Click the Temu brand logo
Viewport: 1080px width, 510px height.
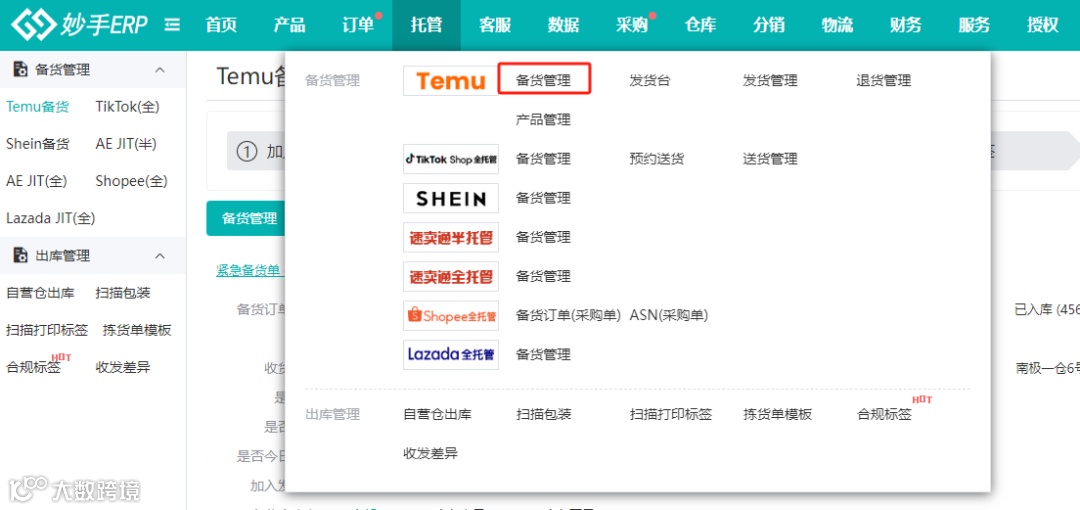pos(450,81)
